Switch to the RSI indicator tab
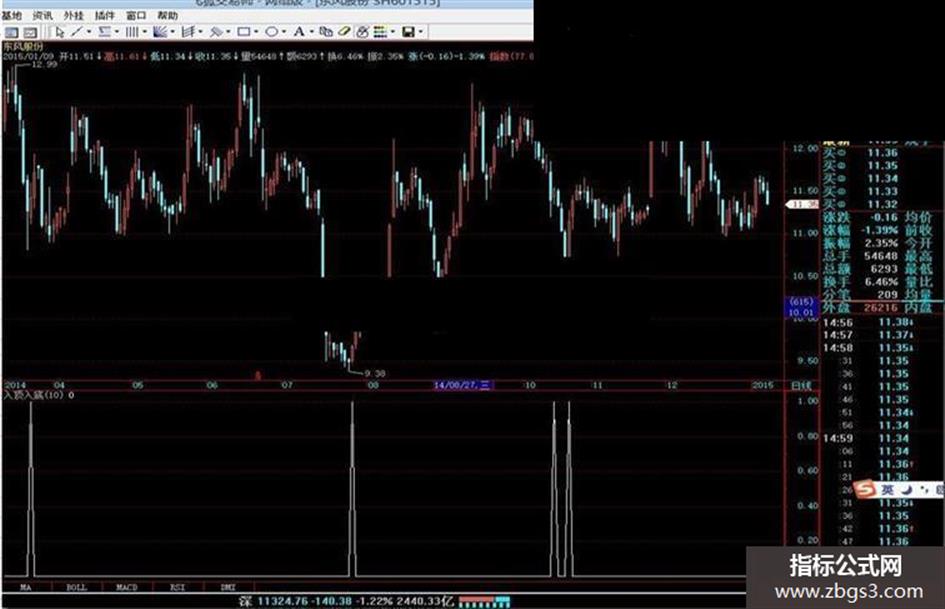Viewport: 945px width, 609px height. [178, 587]
